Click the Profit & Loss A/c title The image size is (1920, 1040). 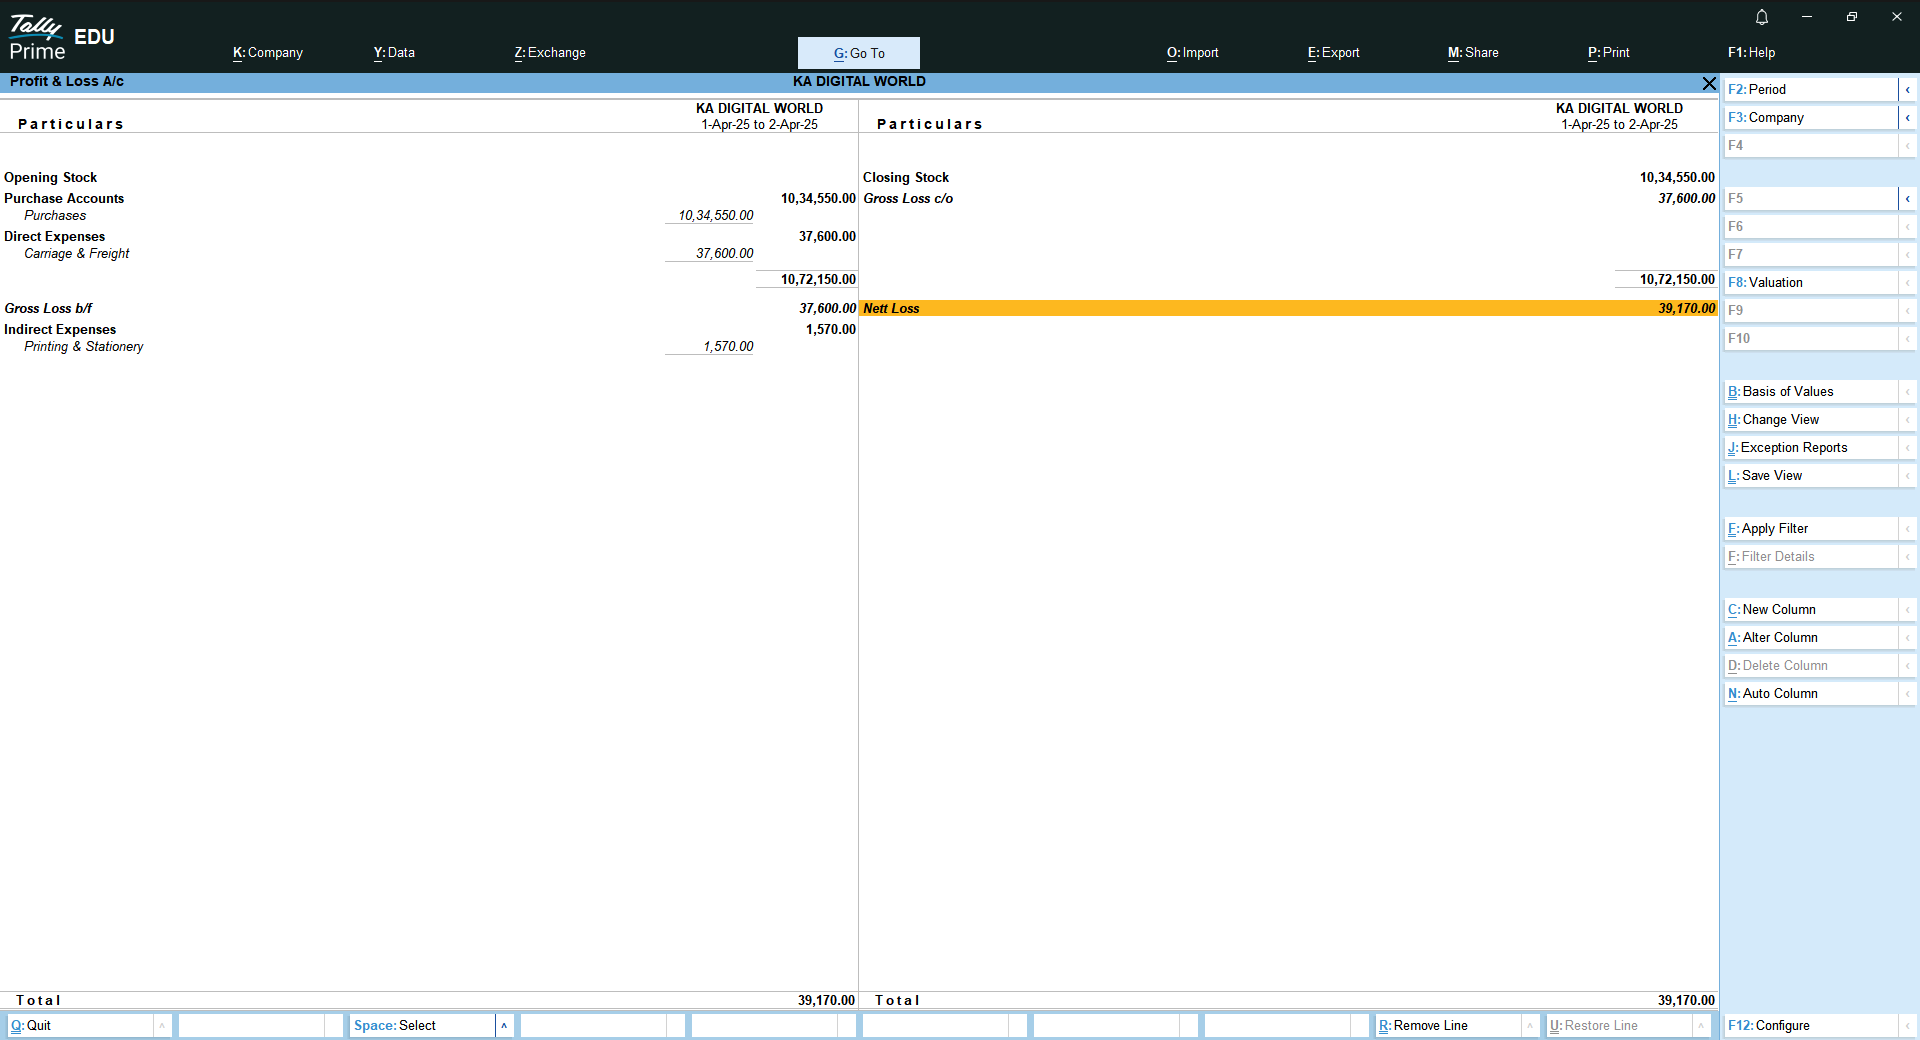[x=67, y=82]
